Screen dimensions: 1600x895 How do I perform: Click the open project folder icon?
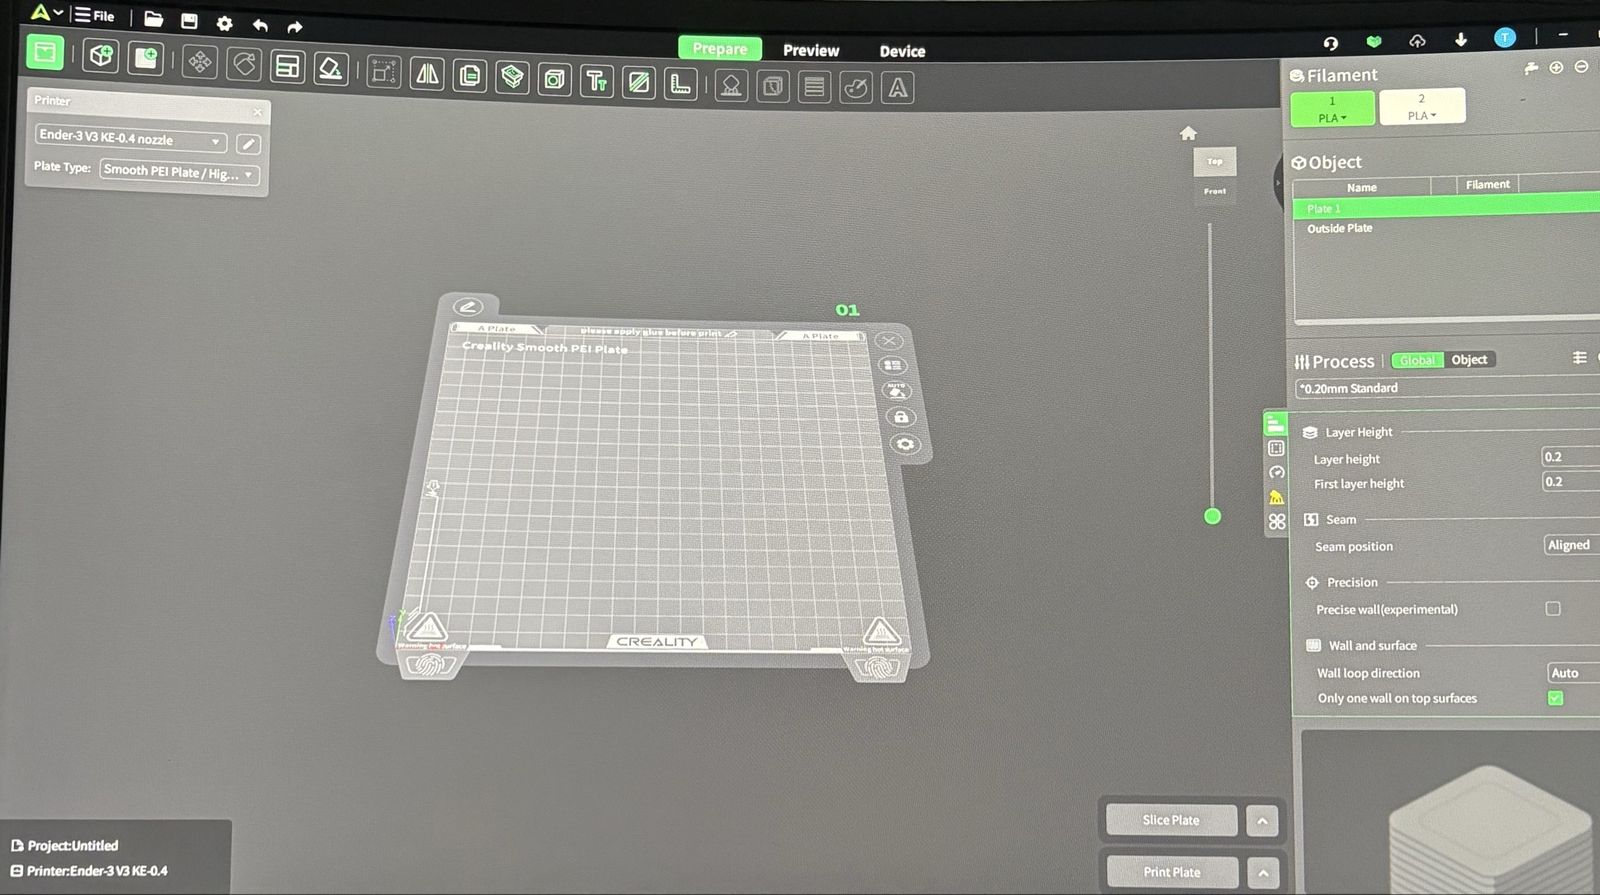[x=153, y=19]
